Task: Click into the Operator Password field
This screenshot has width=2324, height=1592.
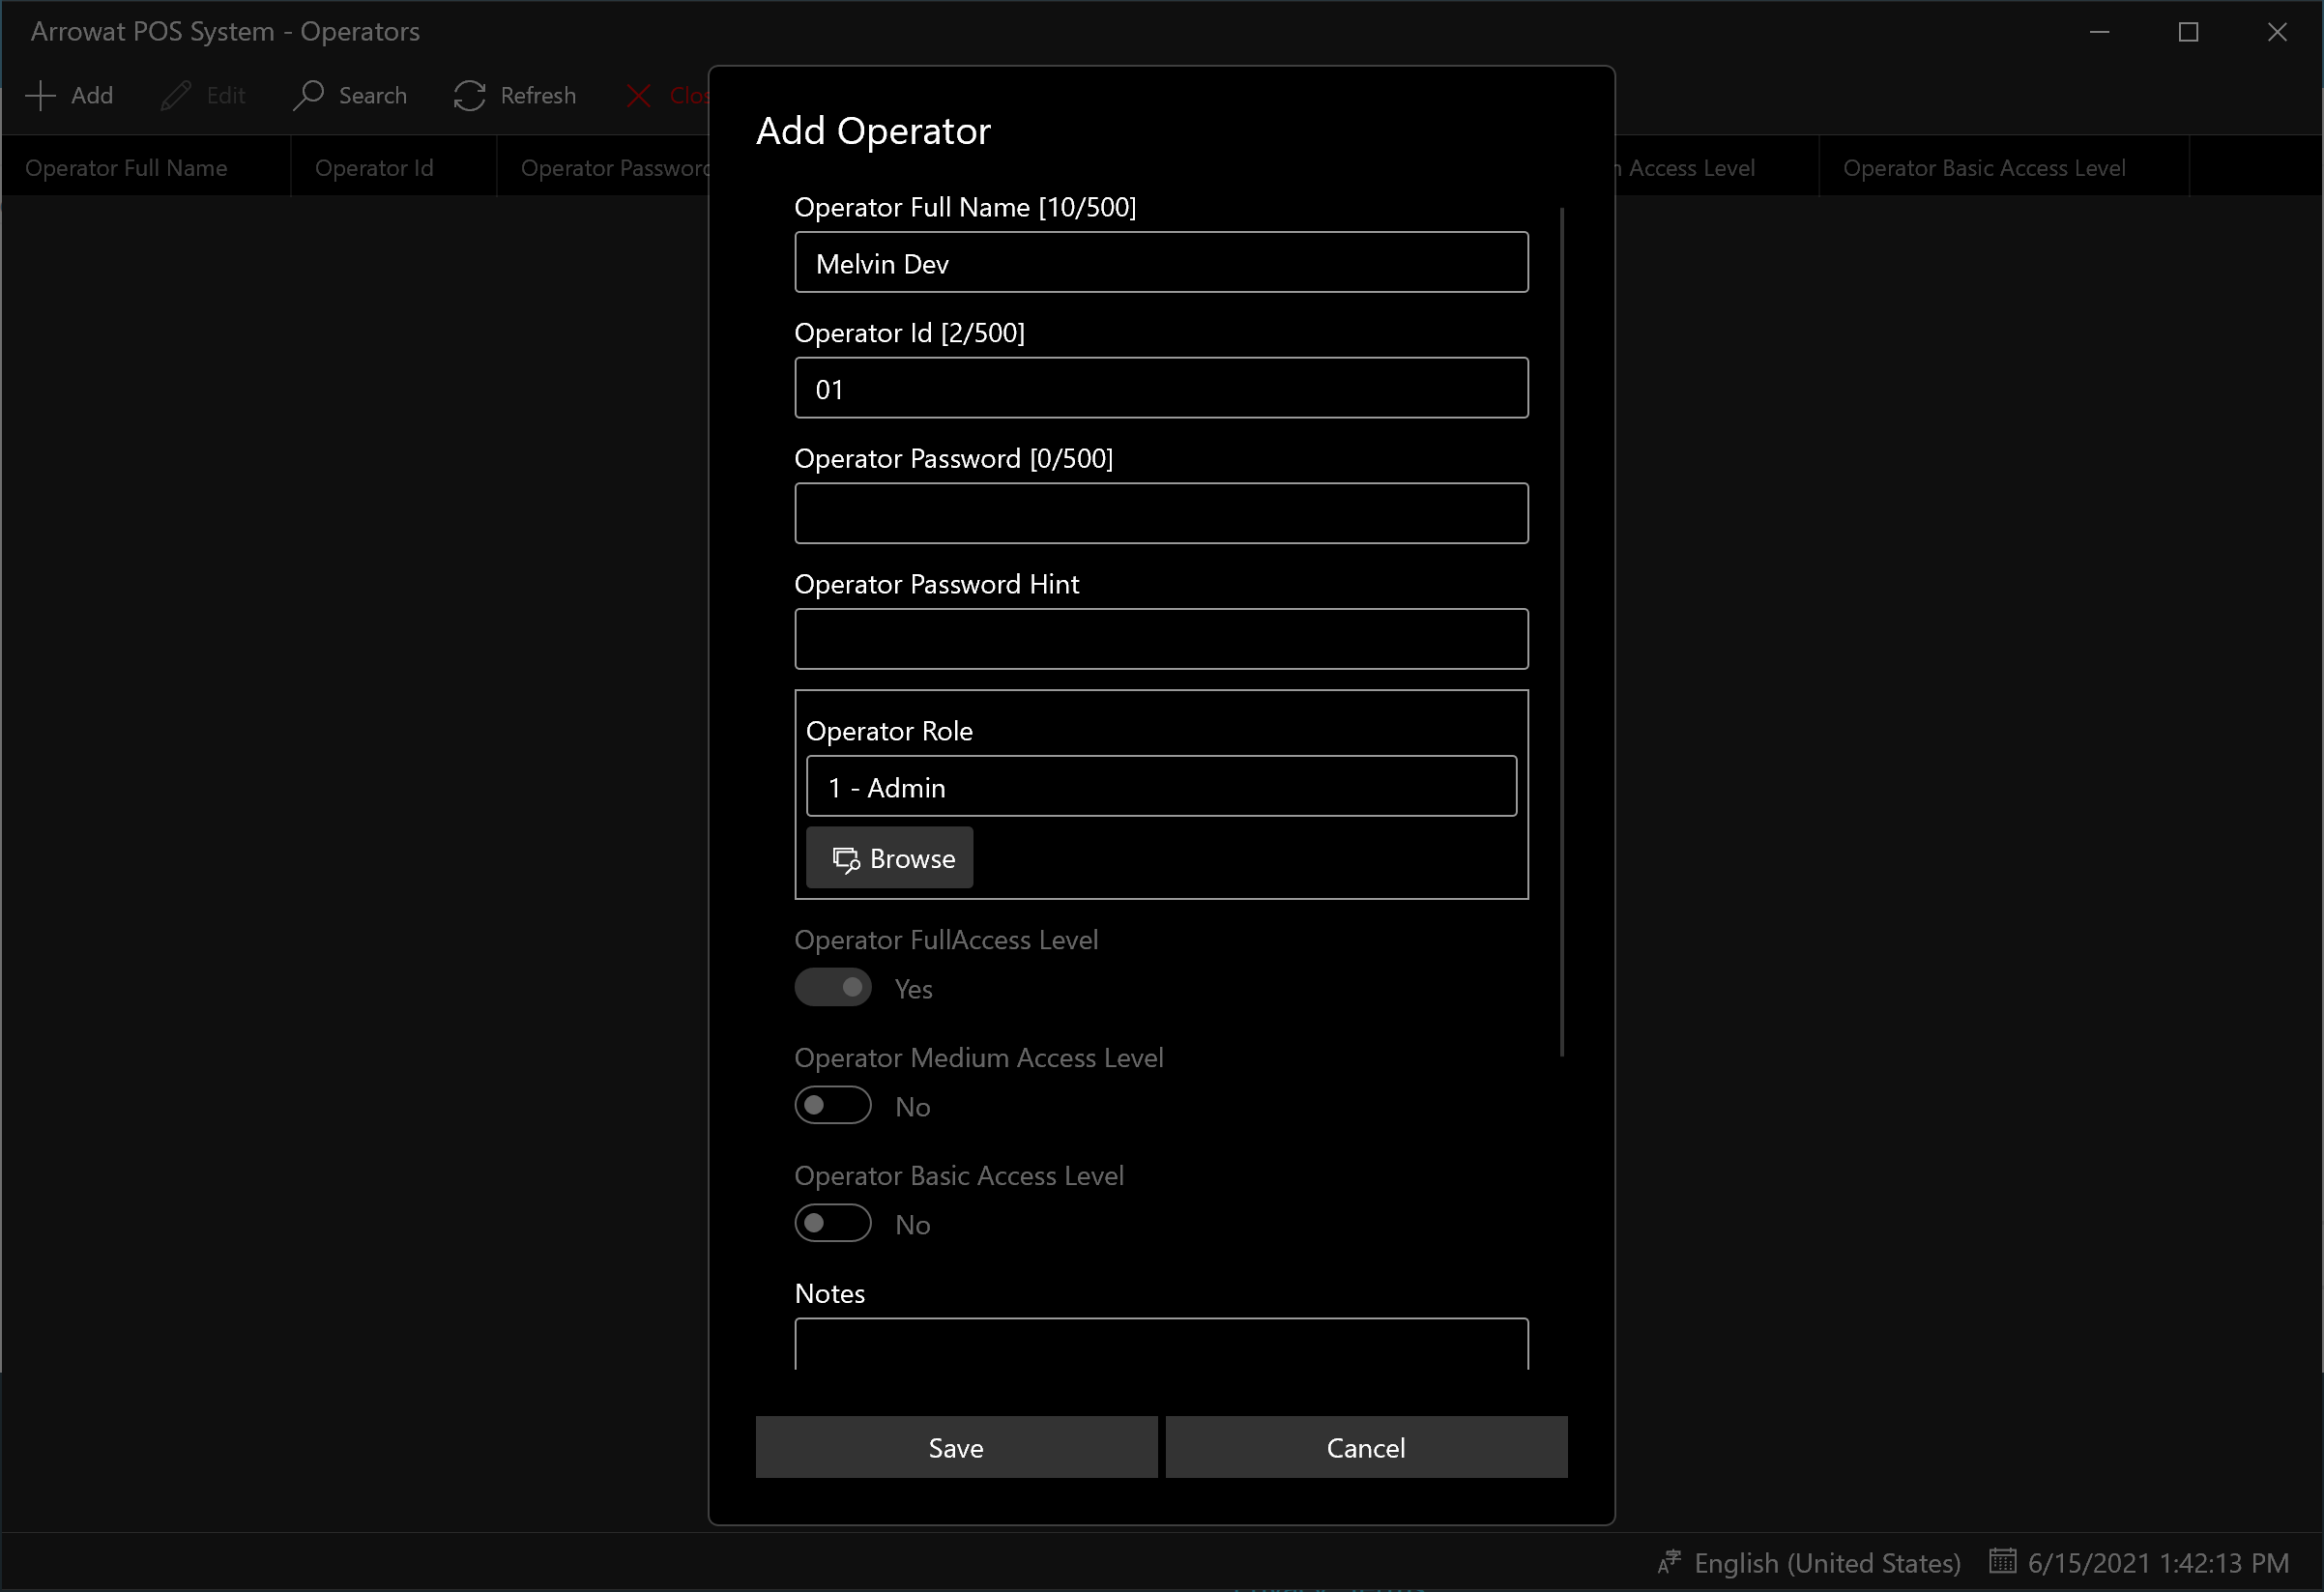Action: point(1160,514)
